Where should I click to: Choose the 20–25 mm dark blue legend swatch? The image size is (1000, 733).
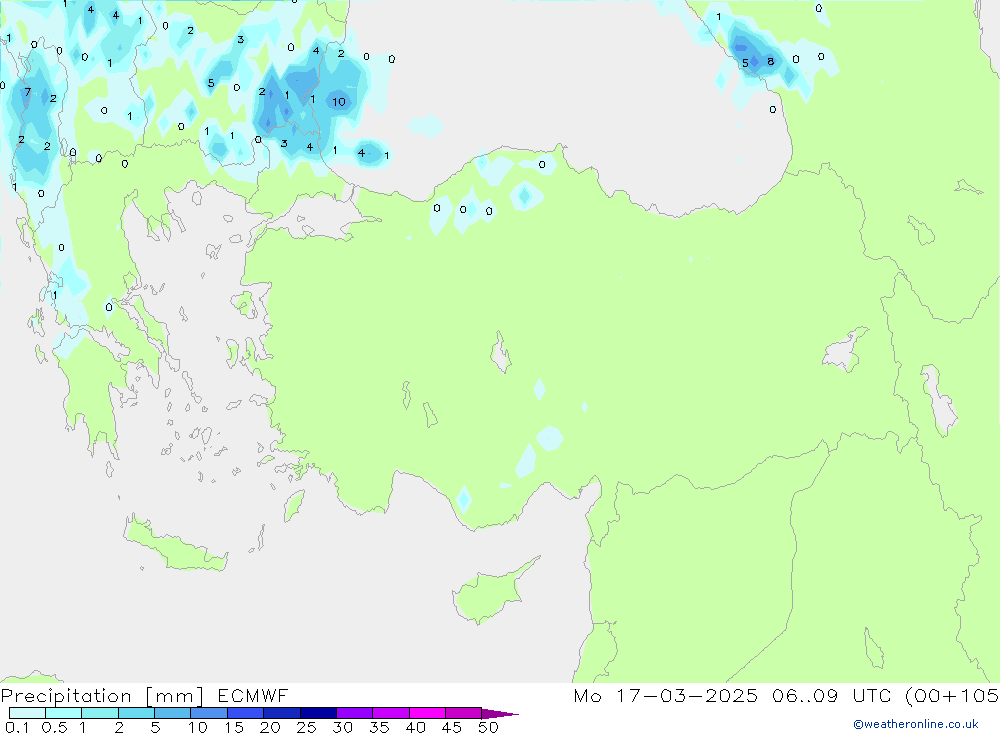(x=281, y=713)
